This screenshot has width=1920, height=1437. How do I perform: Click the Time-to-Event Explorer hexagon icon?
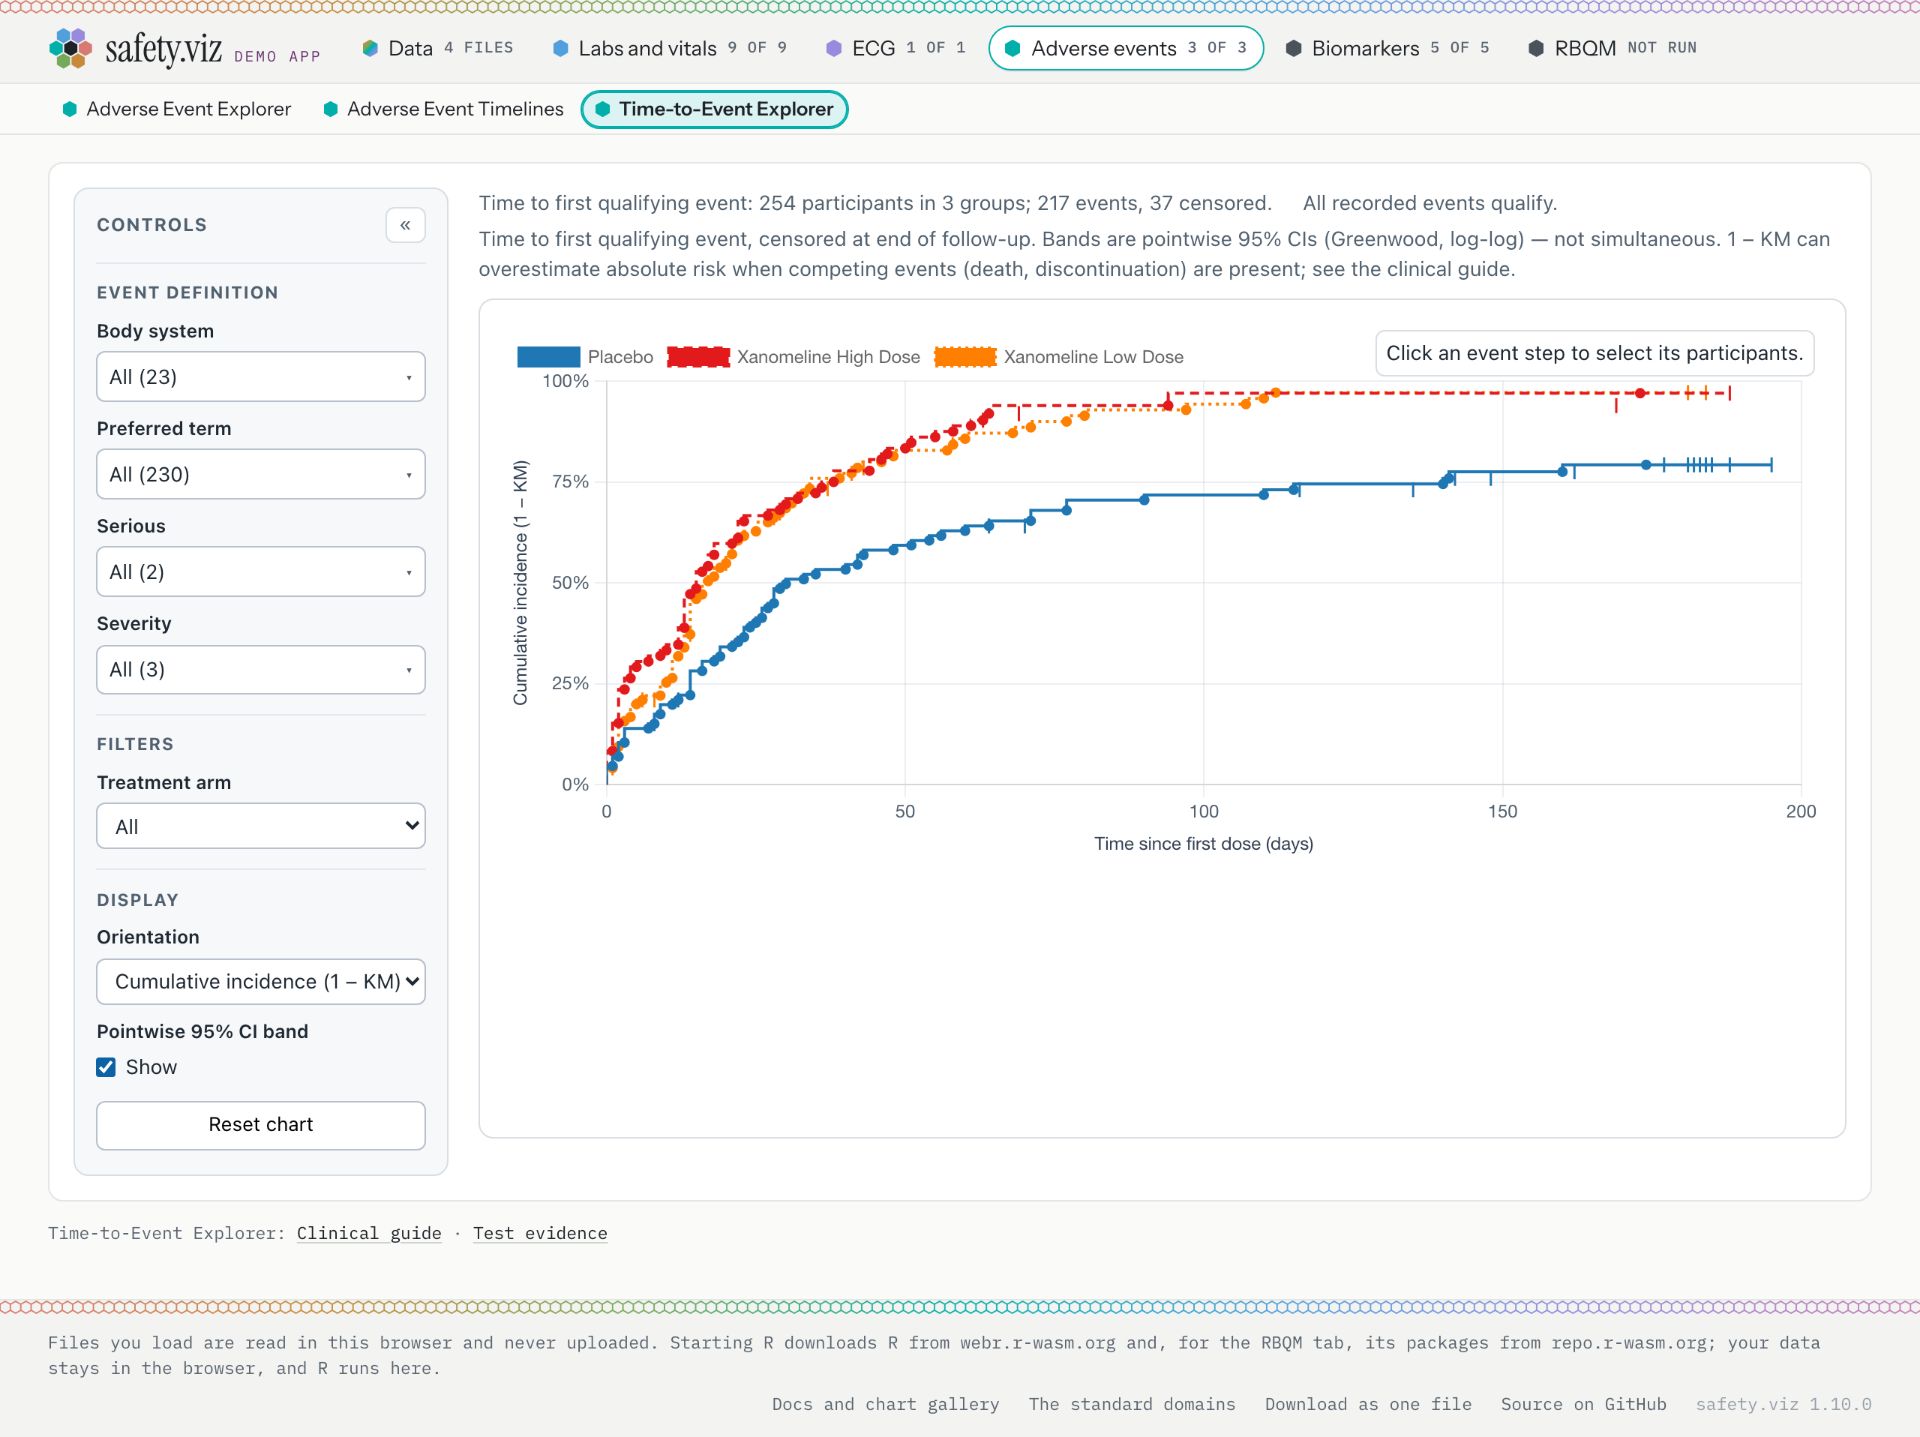coord(603,109)
